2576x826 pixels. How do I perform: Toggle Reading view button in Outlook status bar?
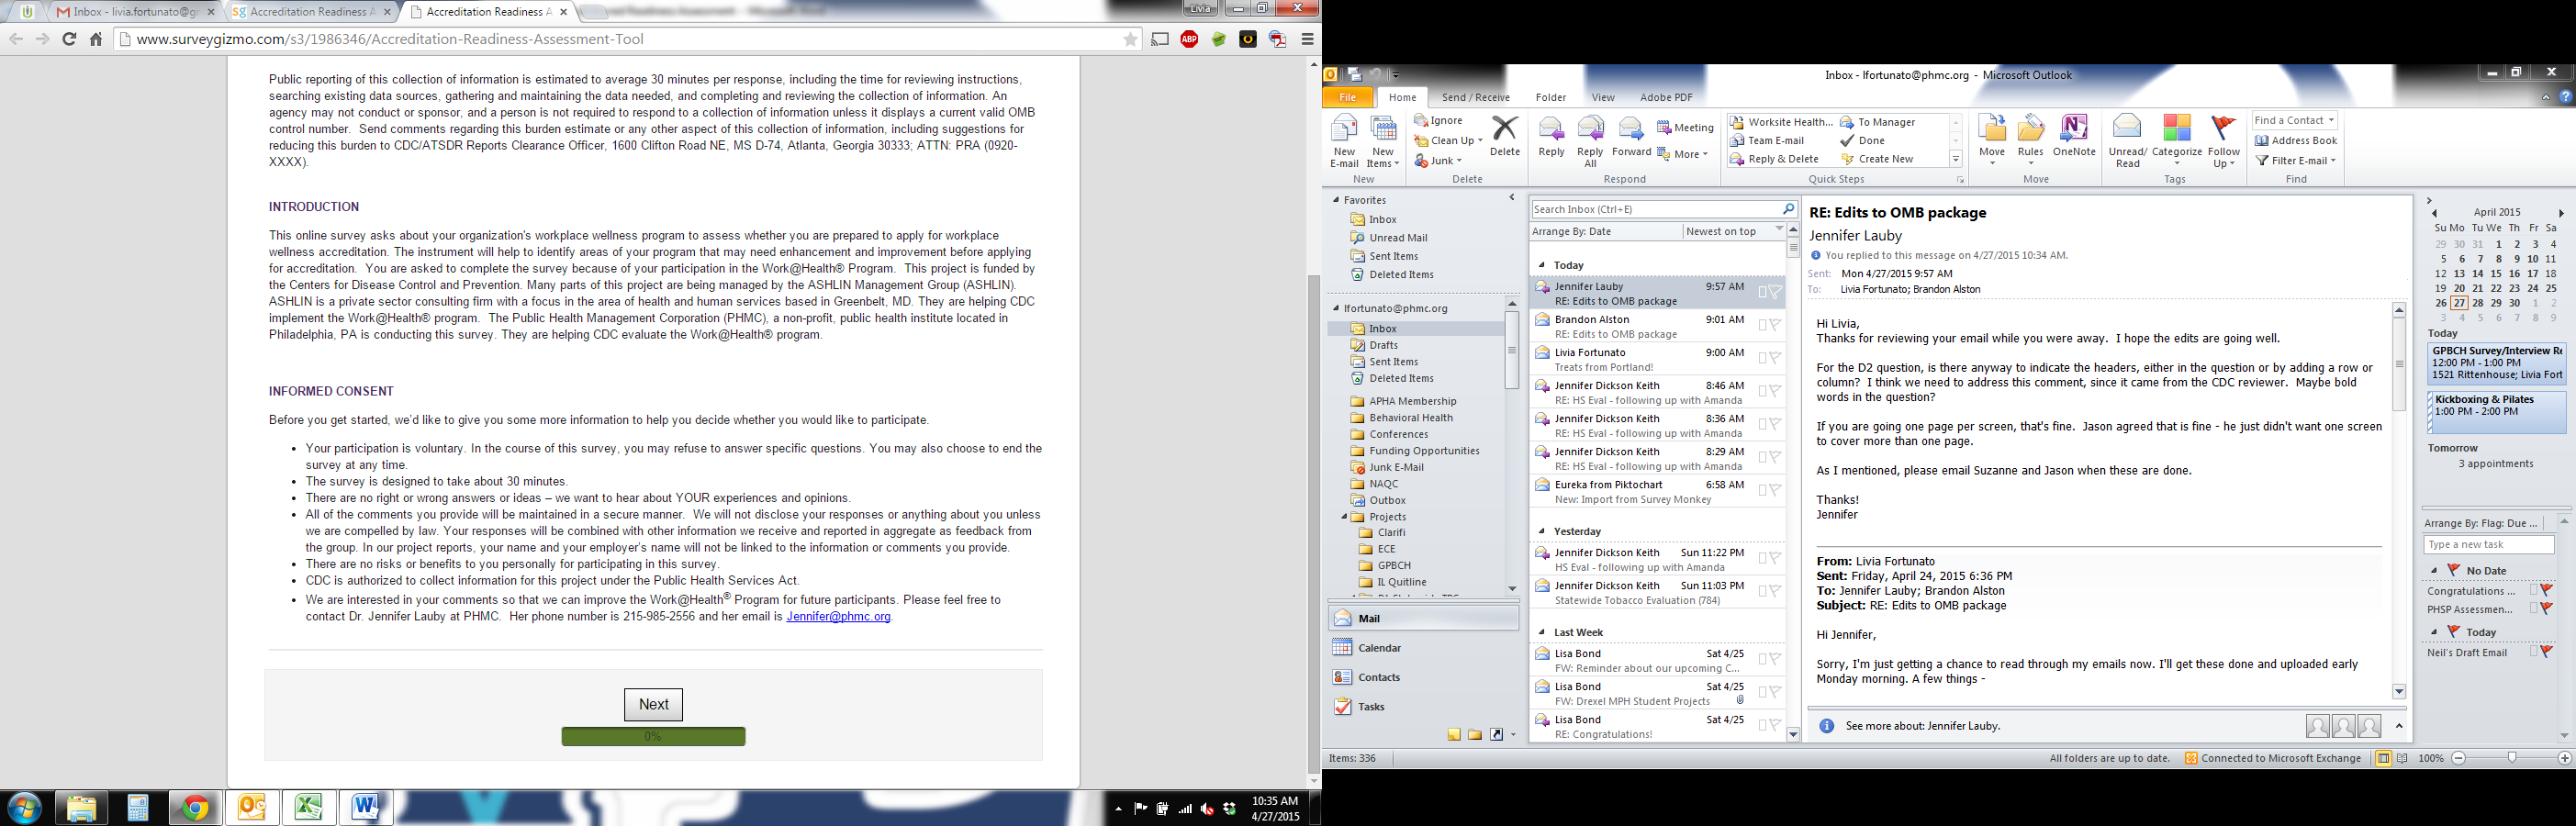point(2402,758)
